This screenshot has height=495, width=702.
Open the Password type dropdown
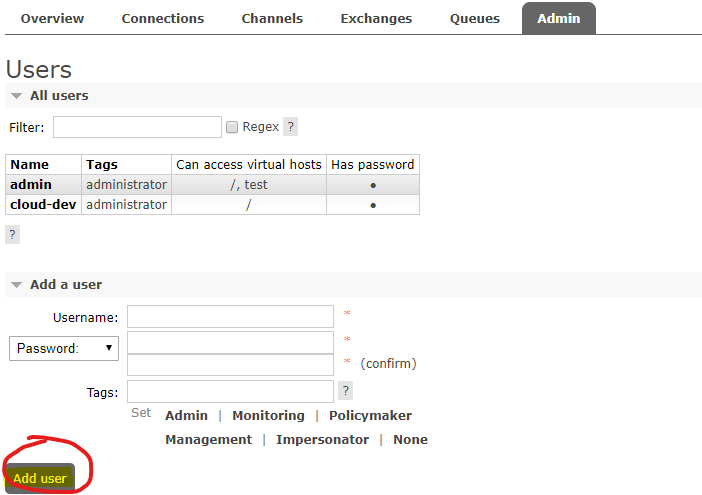[63, 348]
